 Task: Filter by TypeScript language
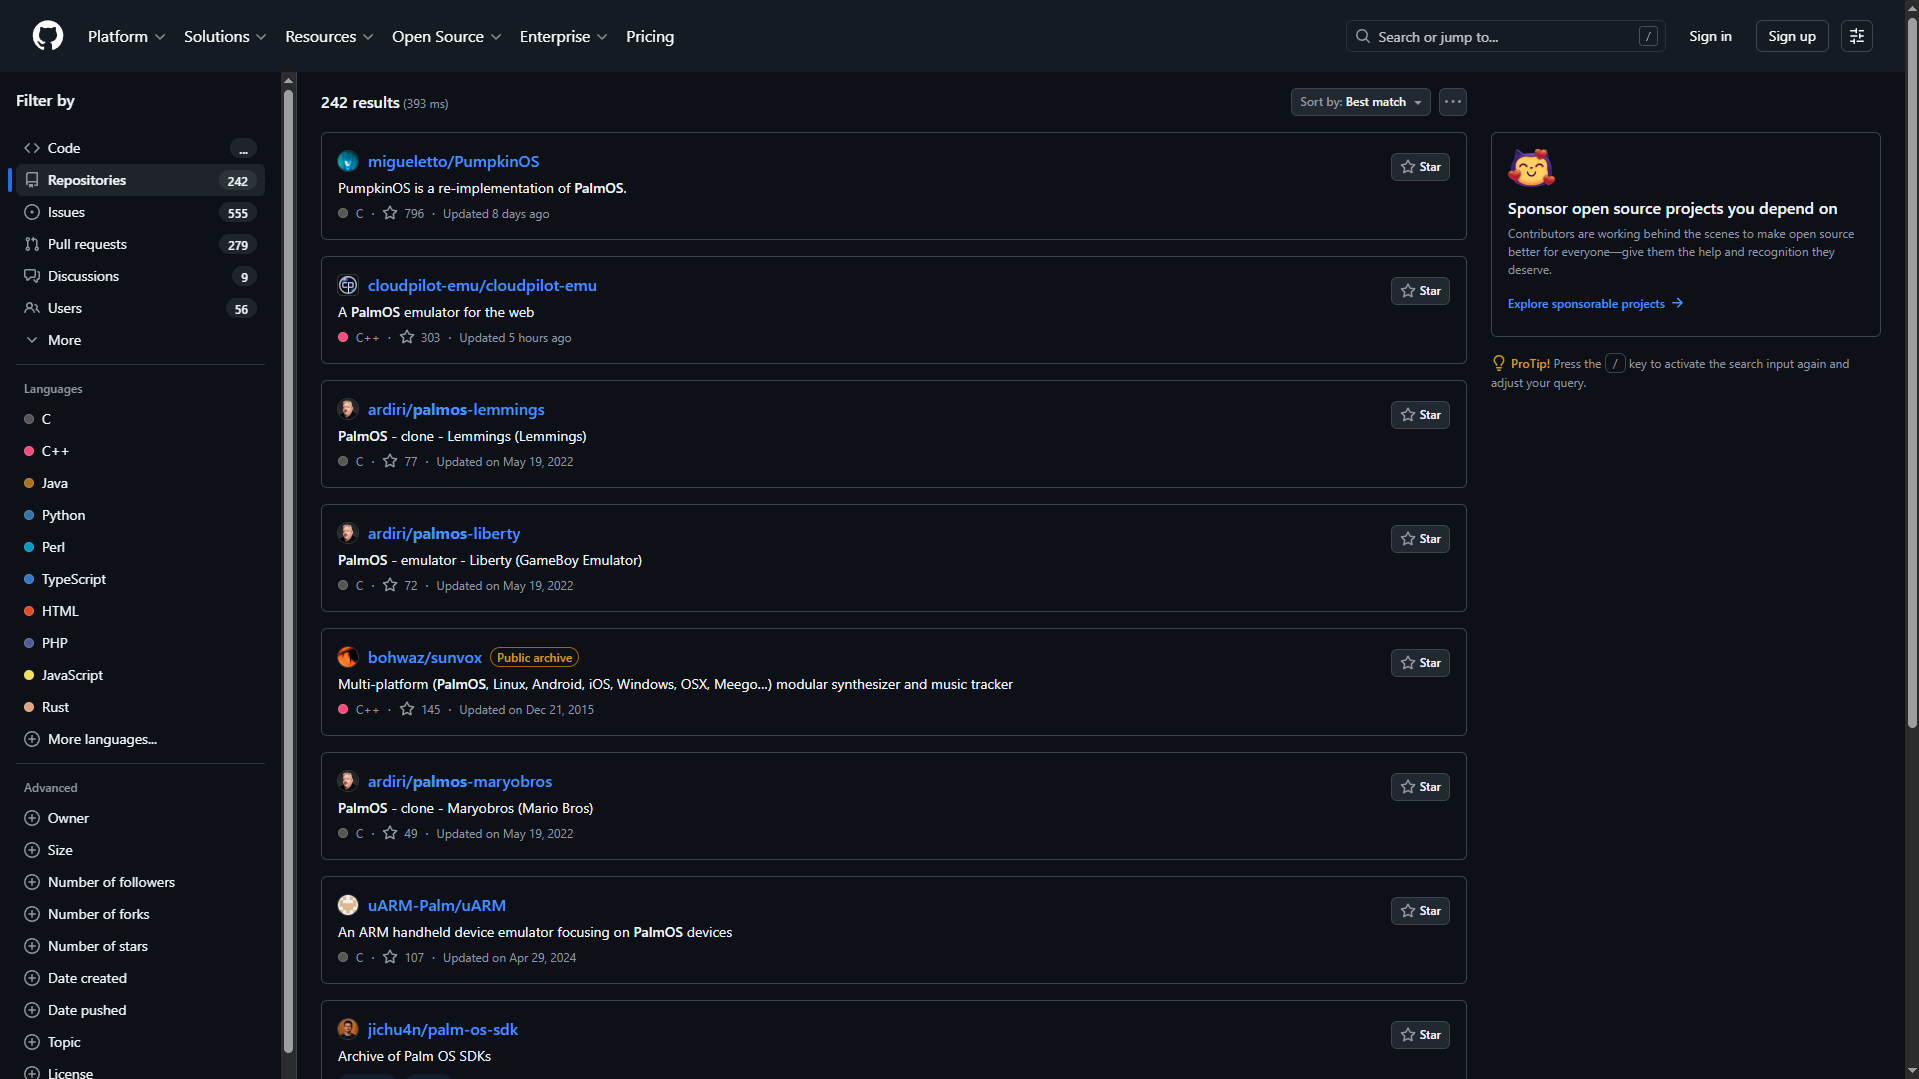point(140,579)
